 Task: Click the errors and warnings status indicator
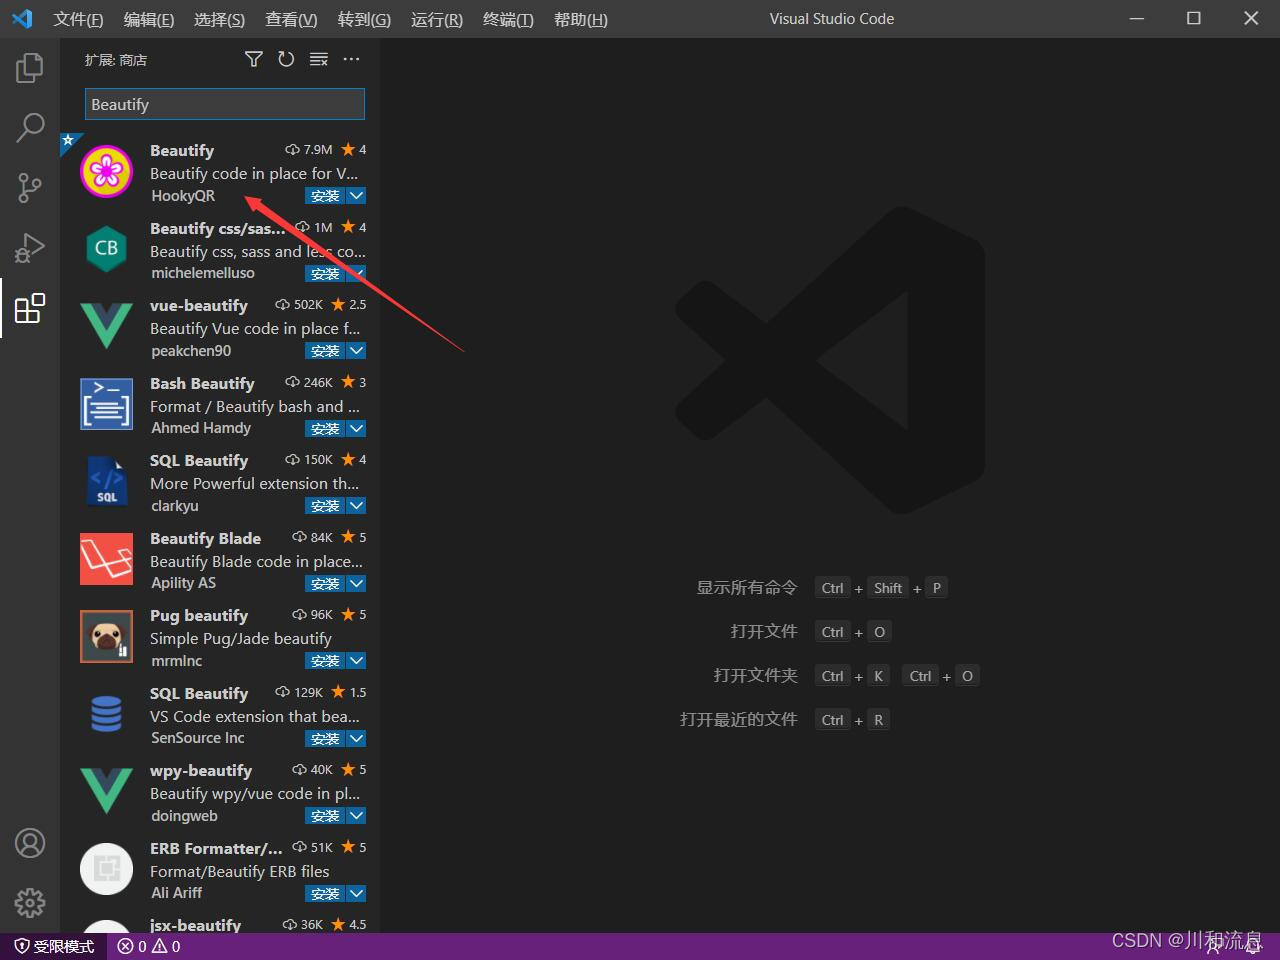coord(149,946)
